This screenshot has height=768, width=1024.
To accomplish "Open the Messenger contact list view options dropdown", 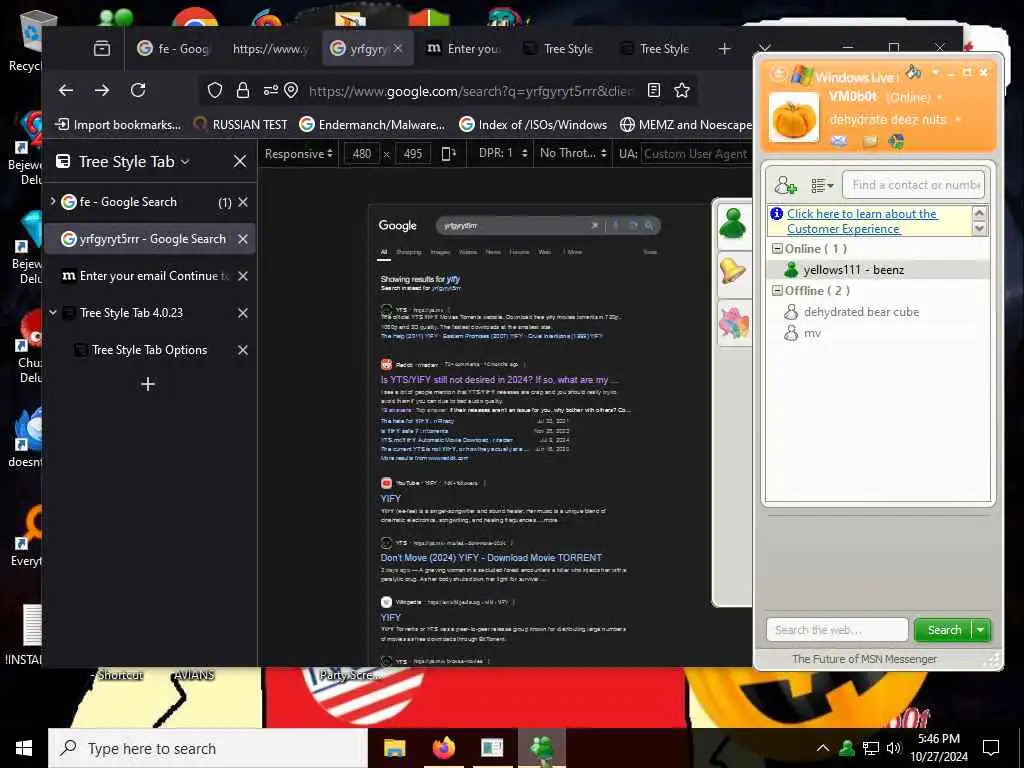I will (822, 186).
